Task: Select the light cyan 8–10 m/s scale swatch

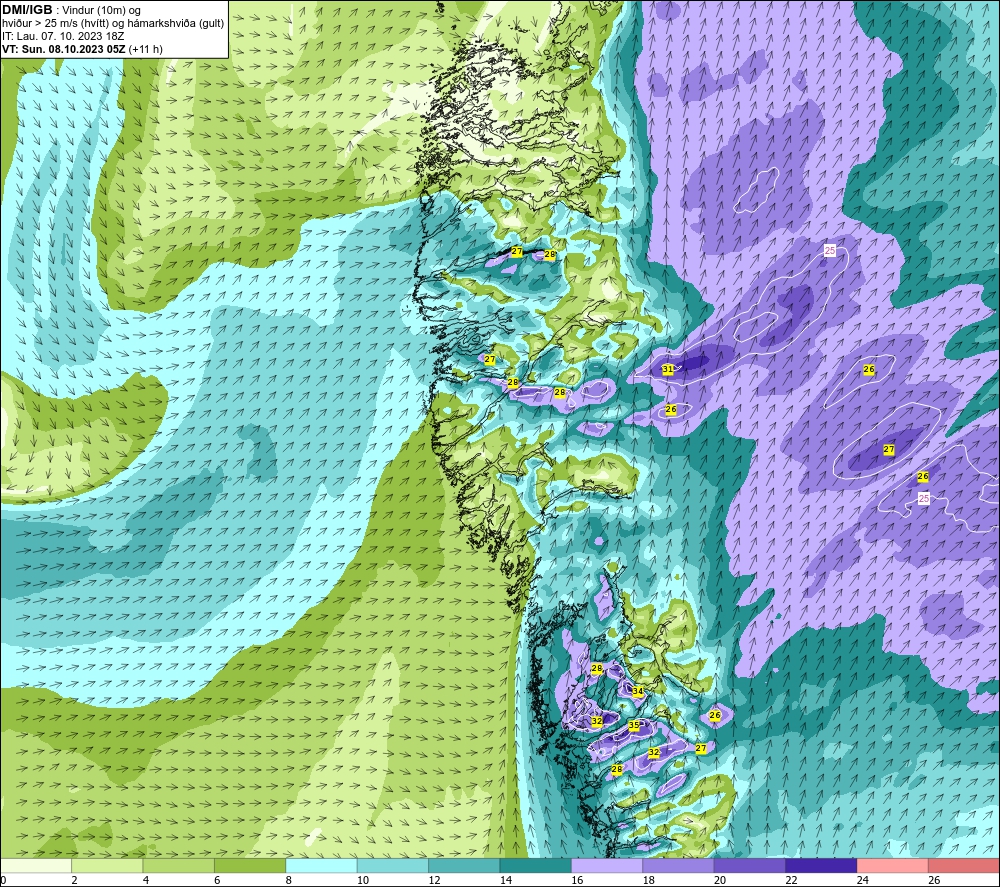Action: (321, 866)
